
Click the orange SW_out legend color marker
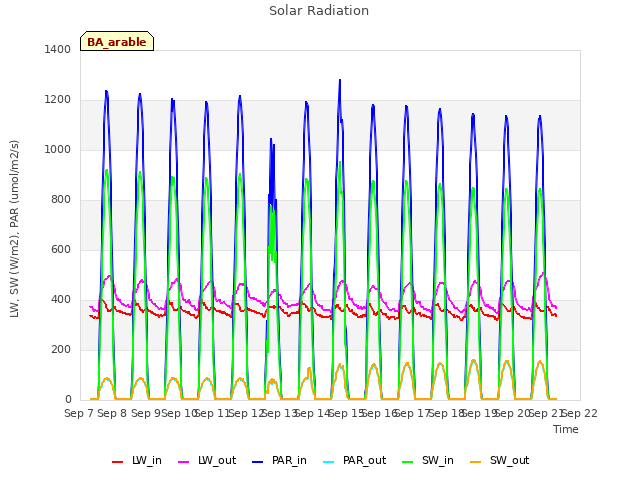click(x=475, y=462)
